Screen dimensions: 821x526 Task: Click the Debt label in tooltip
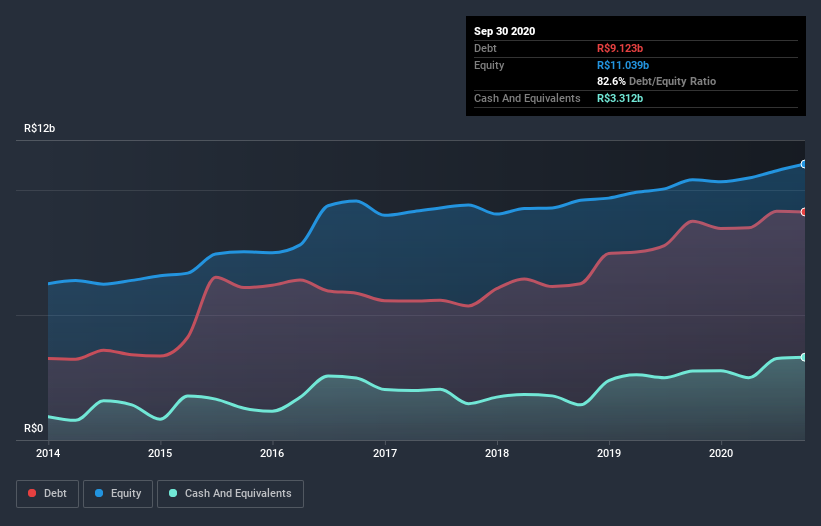[x=485, y=48]
